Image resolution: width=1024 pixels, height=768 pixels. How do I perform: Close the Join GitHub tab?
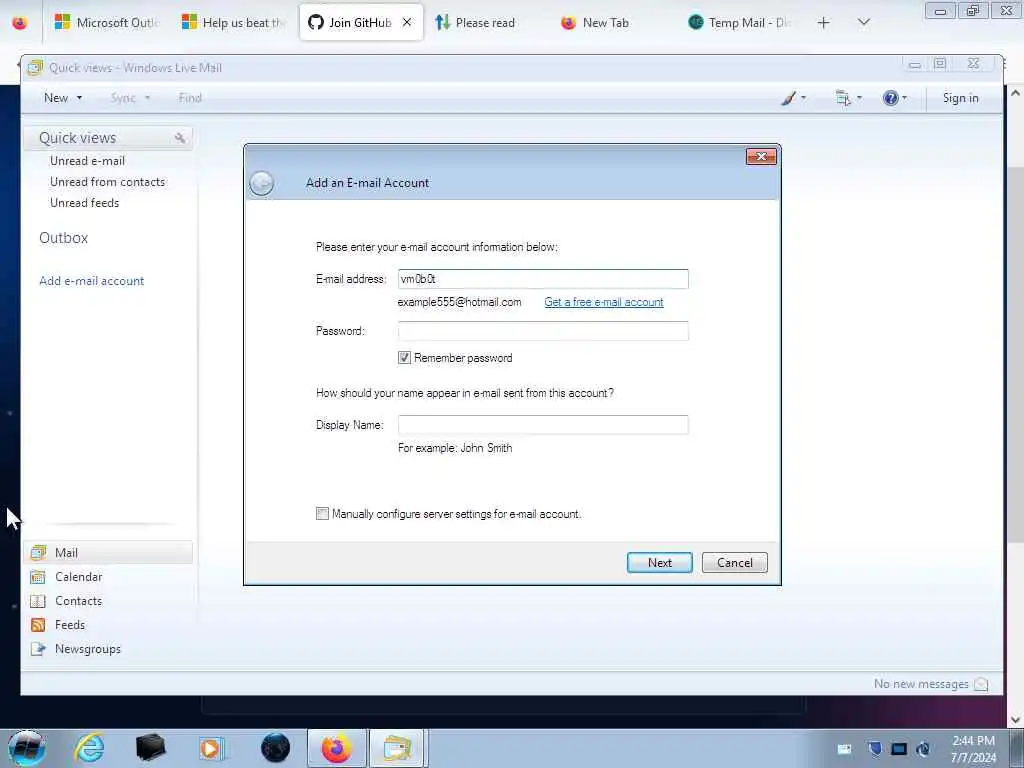(407, 22)
